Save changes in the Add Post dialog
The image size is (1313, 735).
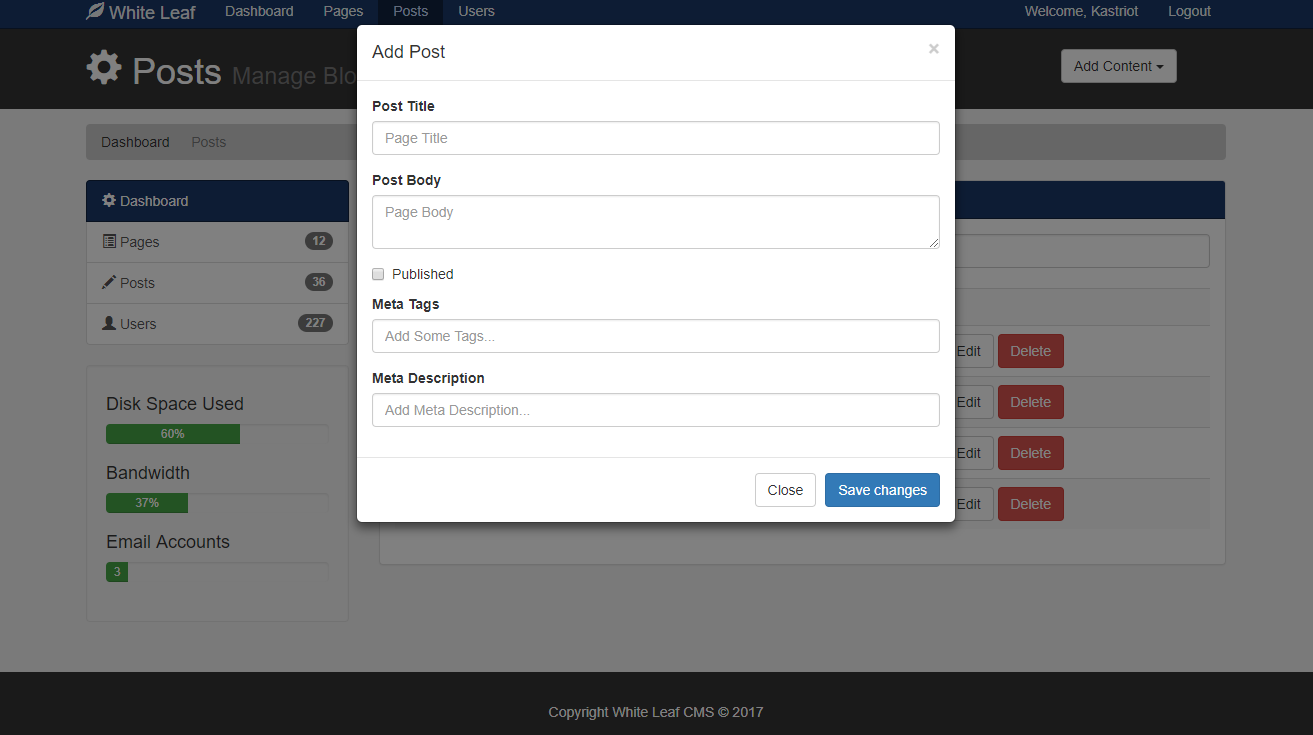[x=882, y=490]
